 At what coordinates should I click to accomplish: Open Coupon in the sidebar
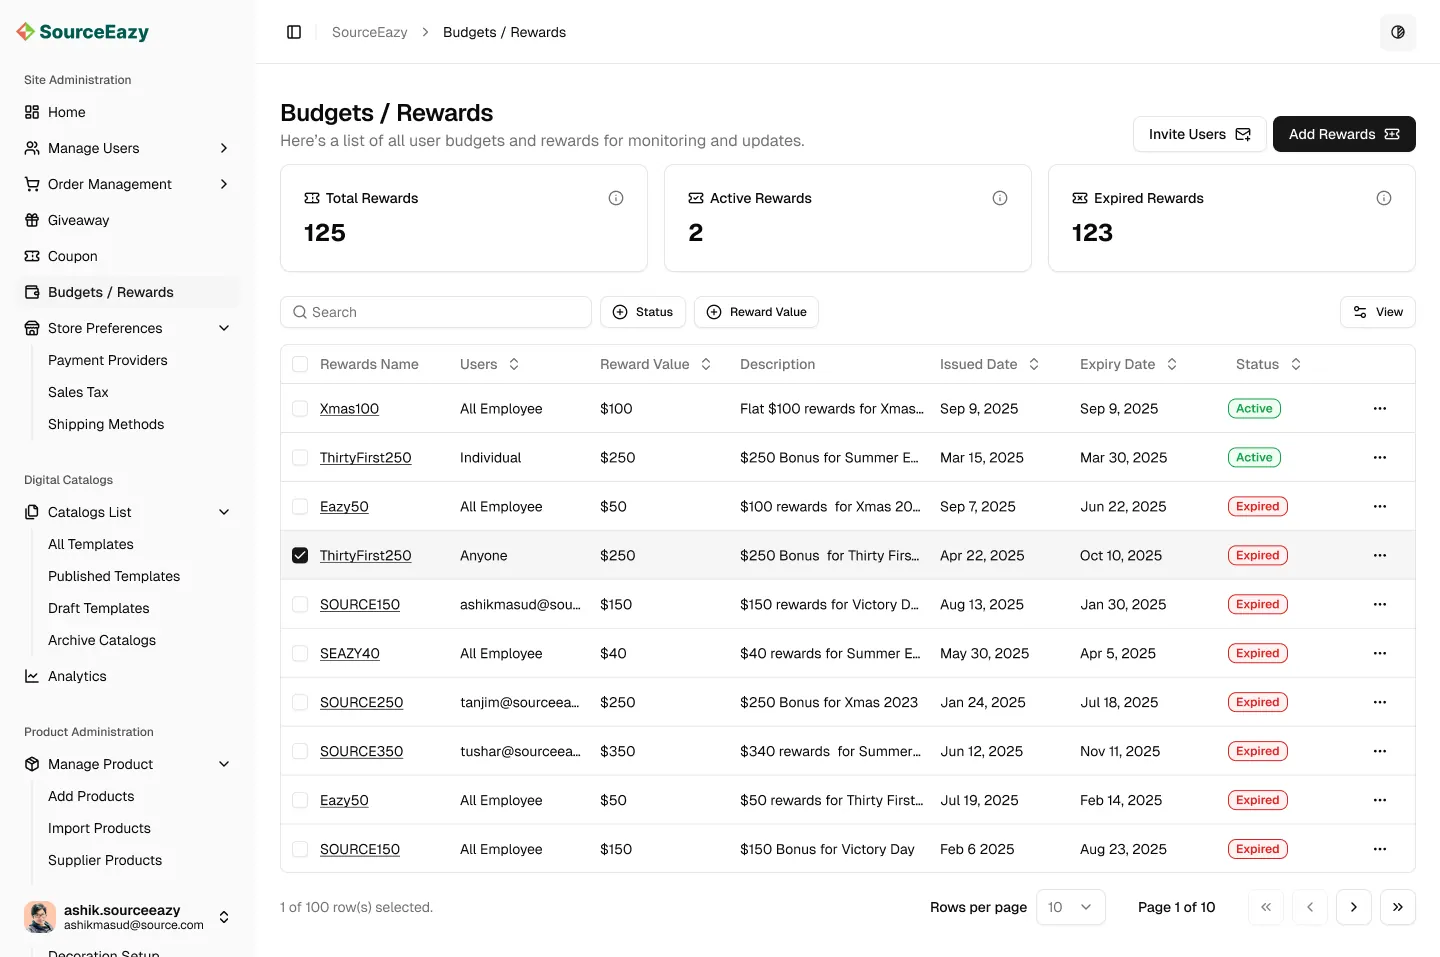[x=128, y=256]
